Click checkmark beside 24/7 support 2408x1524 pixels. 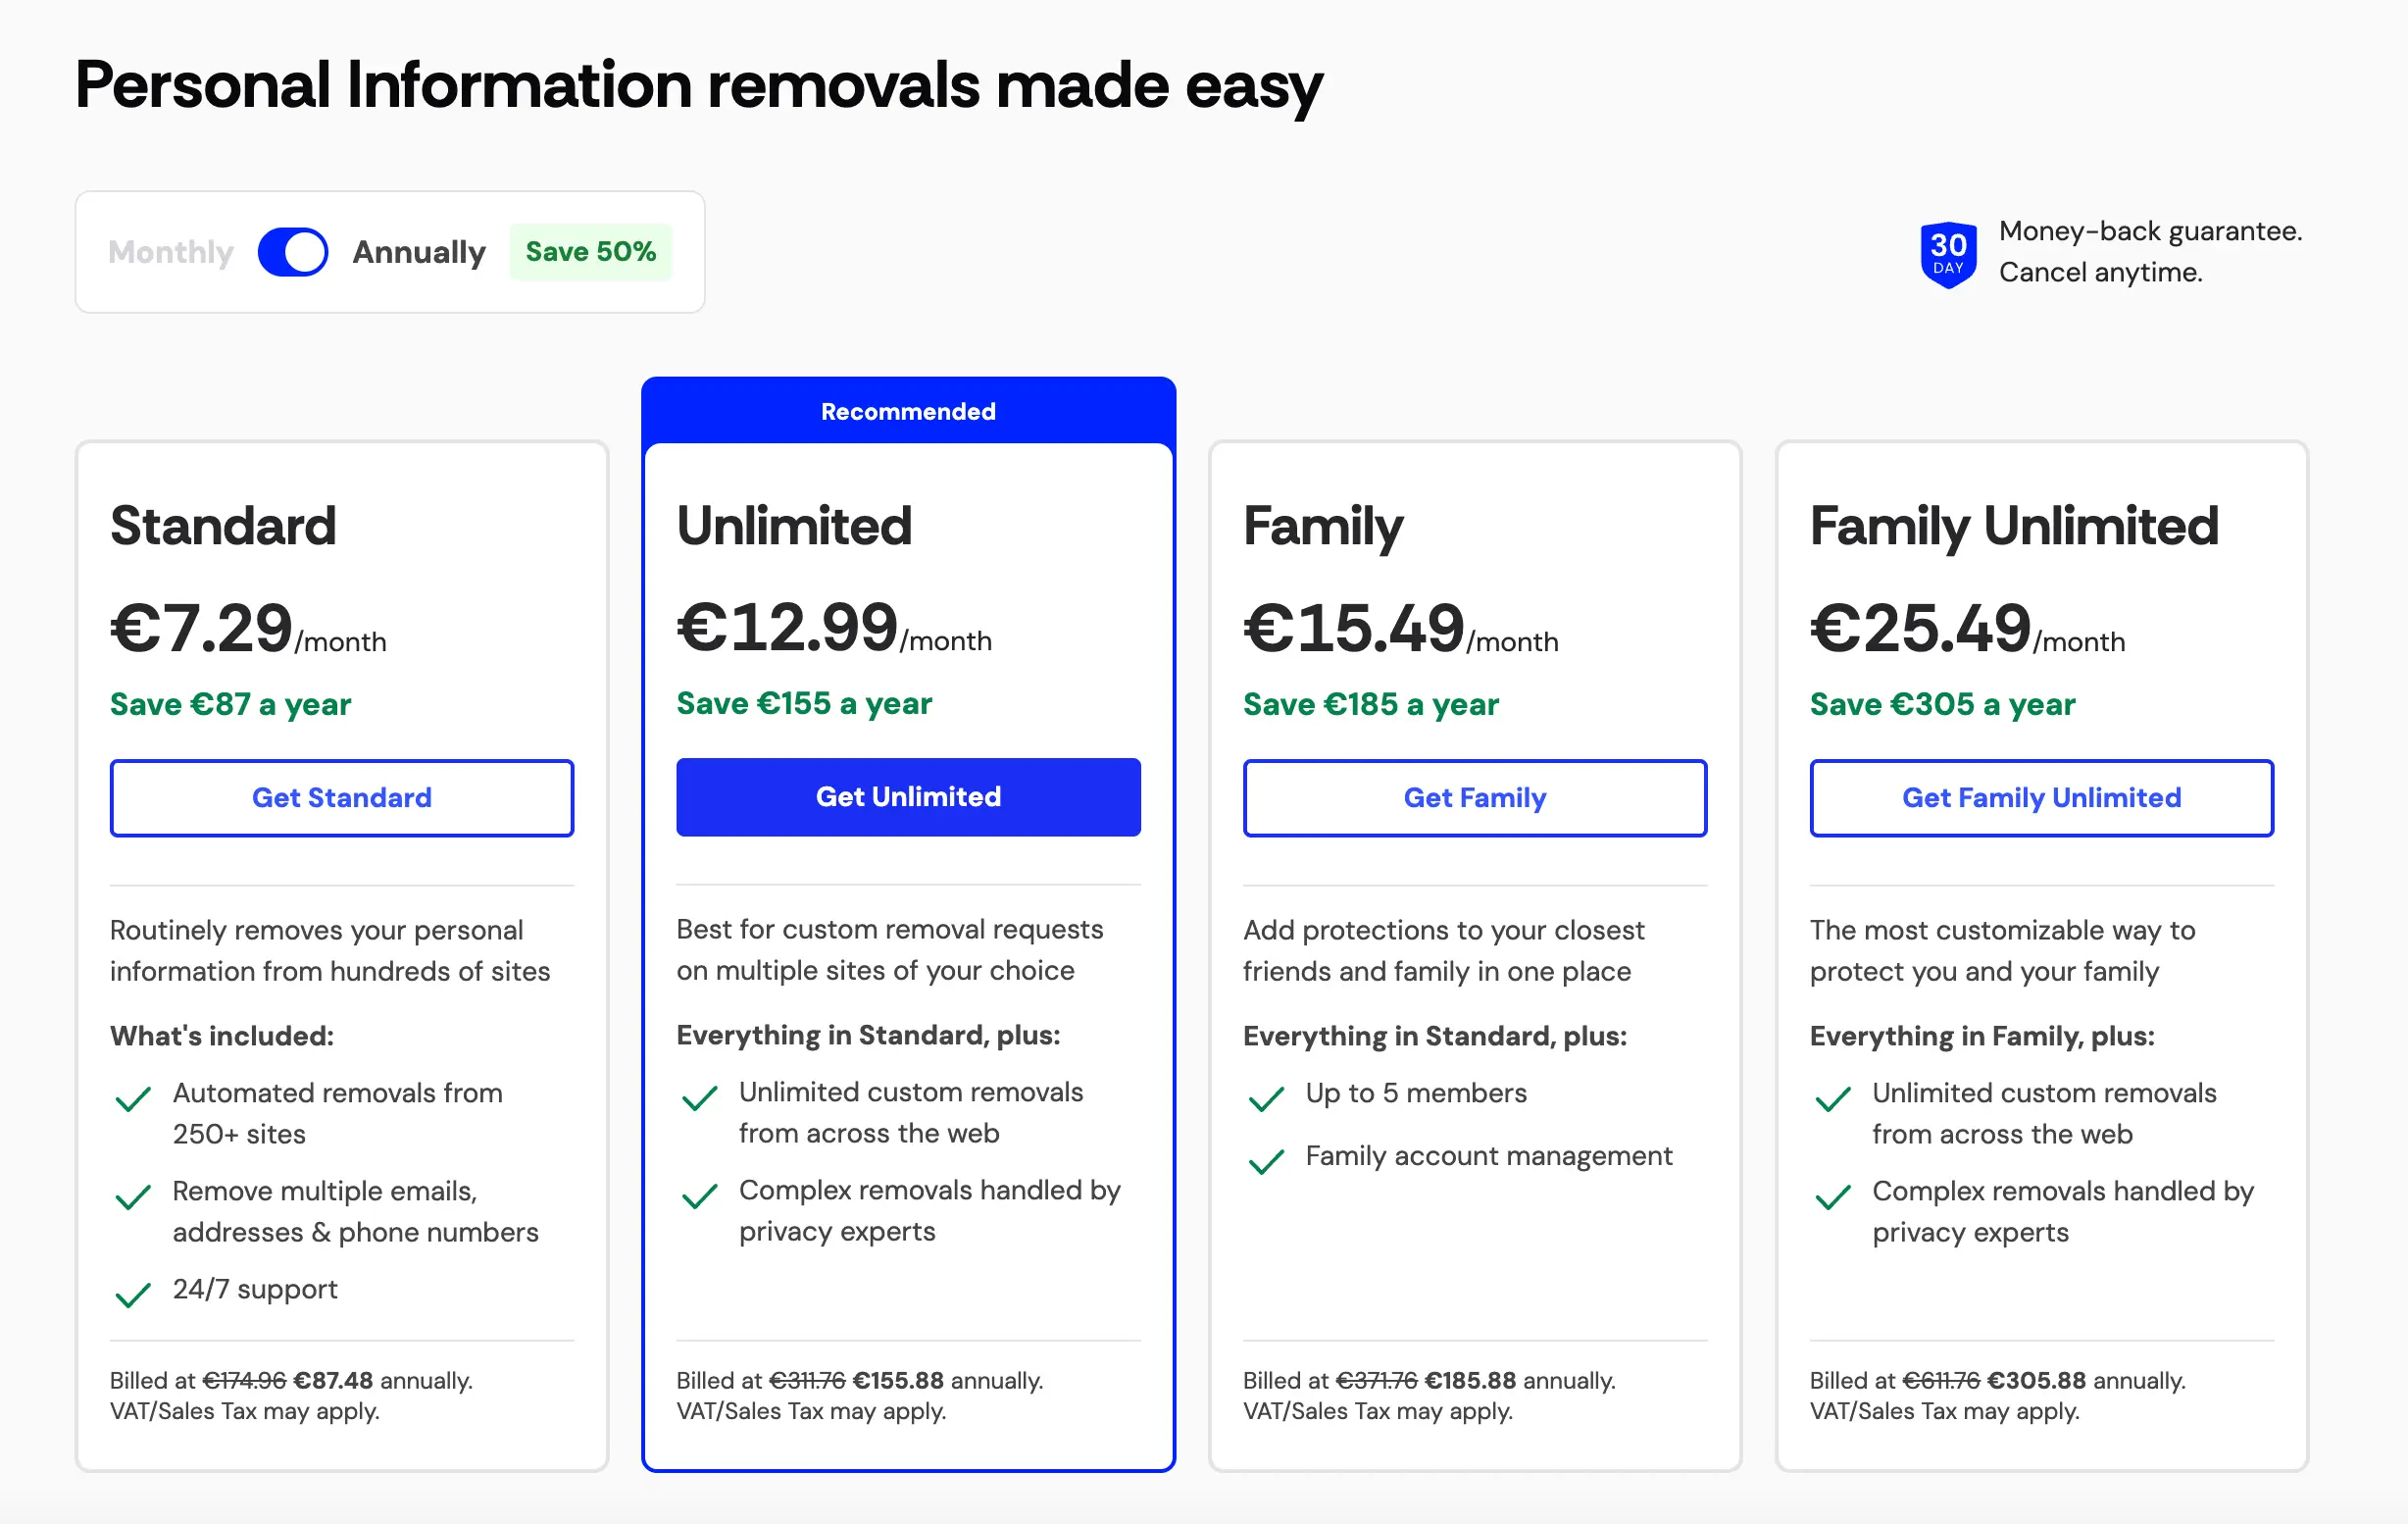tap(133, 1295)
